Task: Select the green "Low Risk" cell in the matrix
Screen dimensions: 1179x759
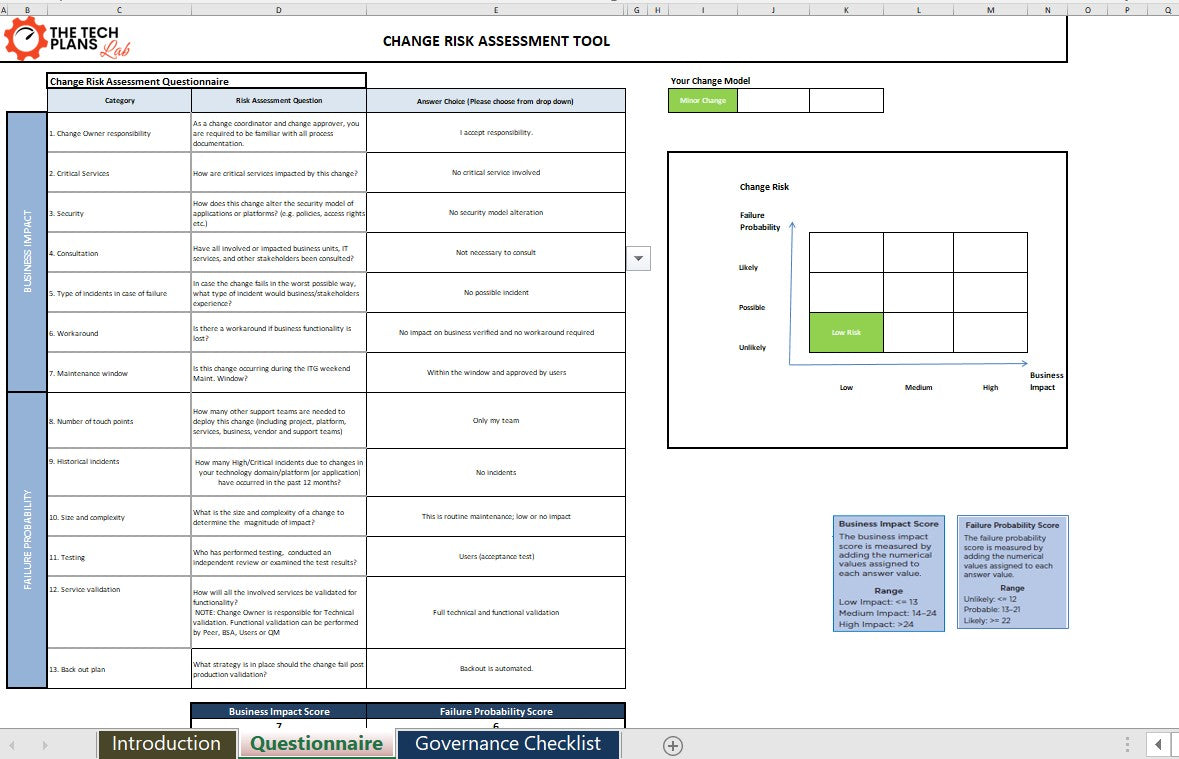Action: [x=846, y=332]
